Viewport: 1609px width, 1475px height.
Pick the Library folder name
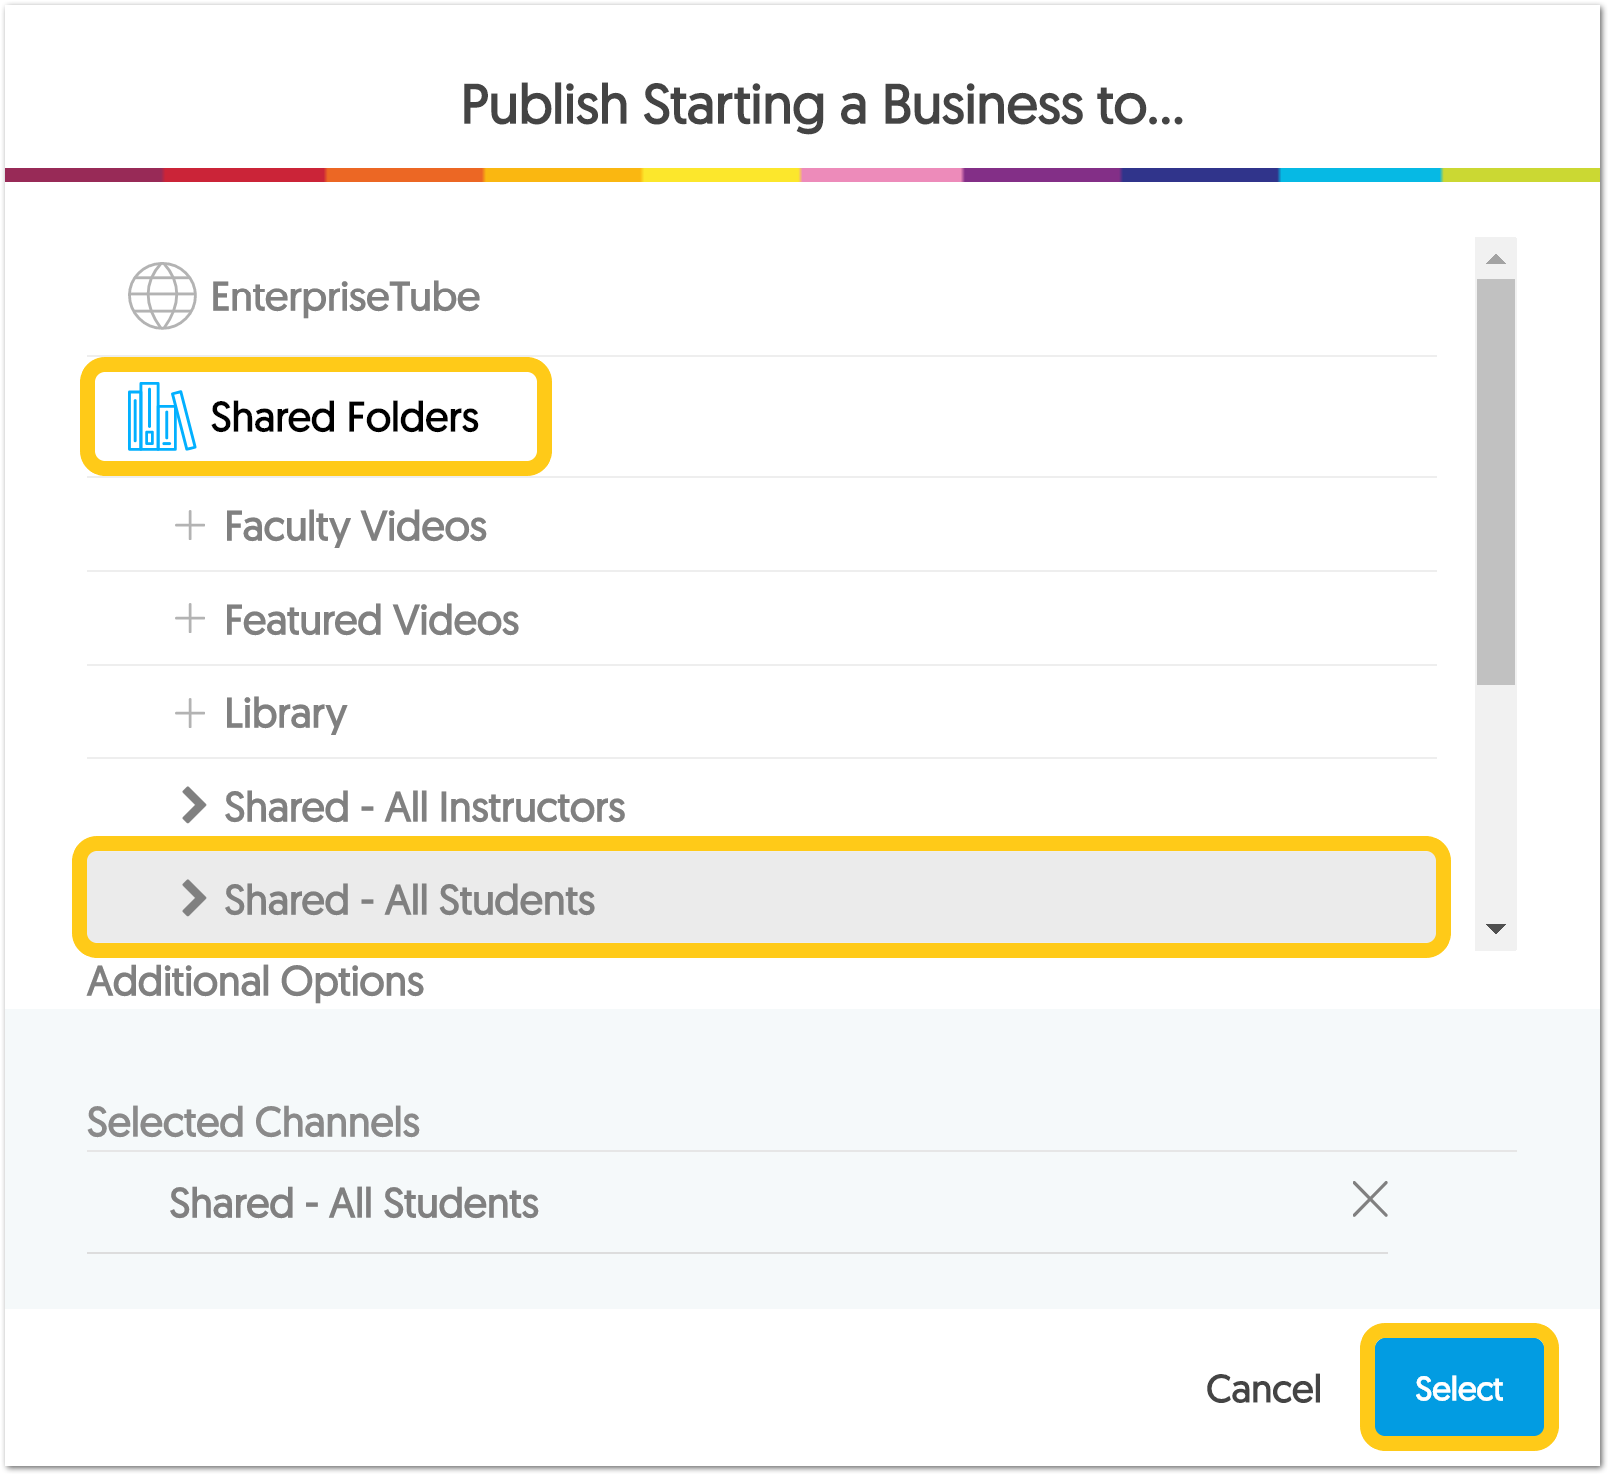click(285, 714)
